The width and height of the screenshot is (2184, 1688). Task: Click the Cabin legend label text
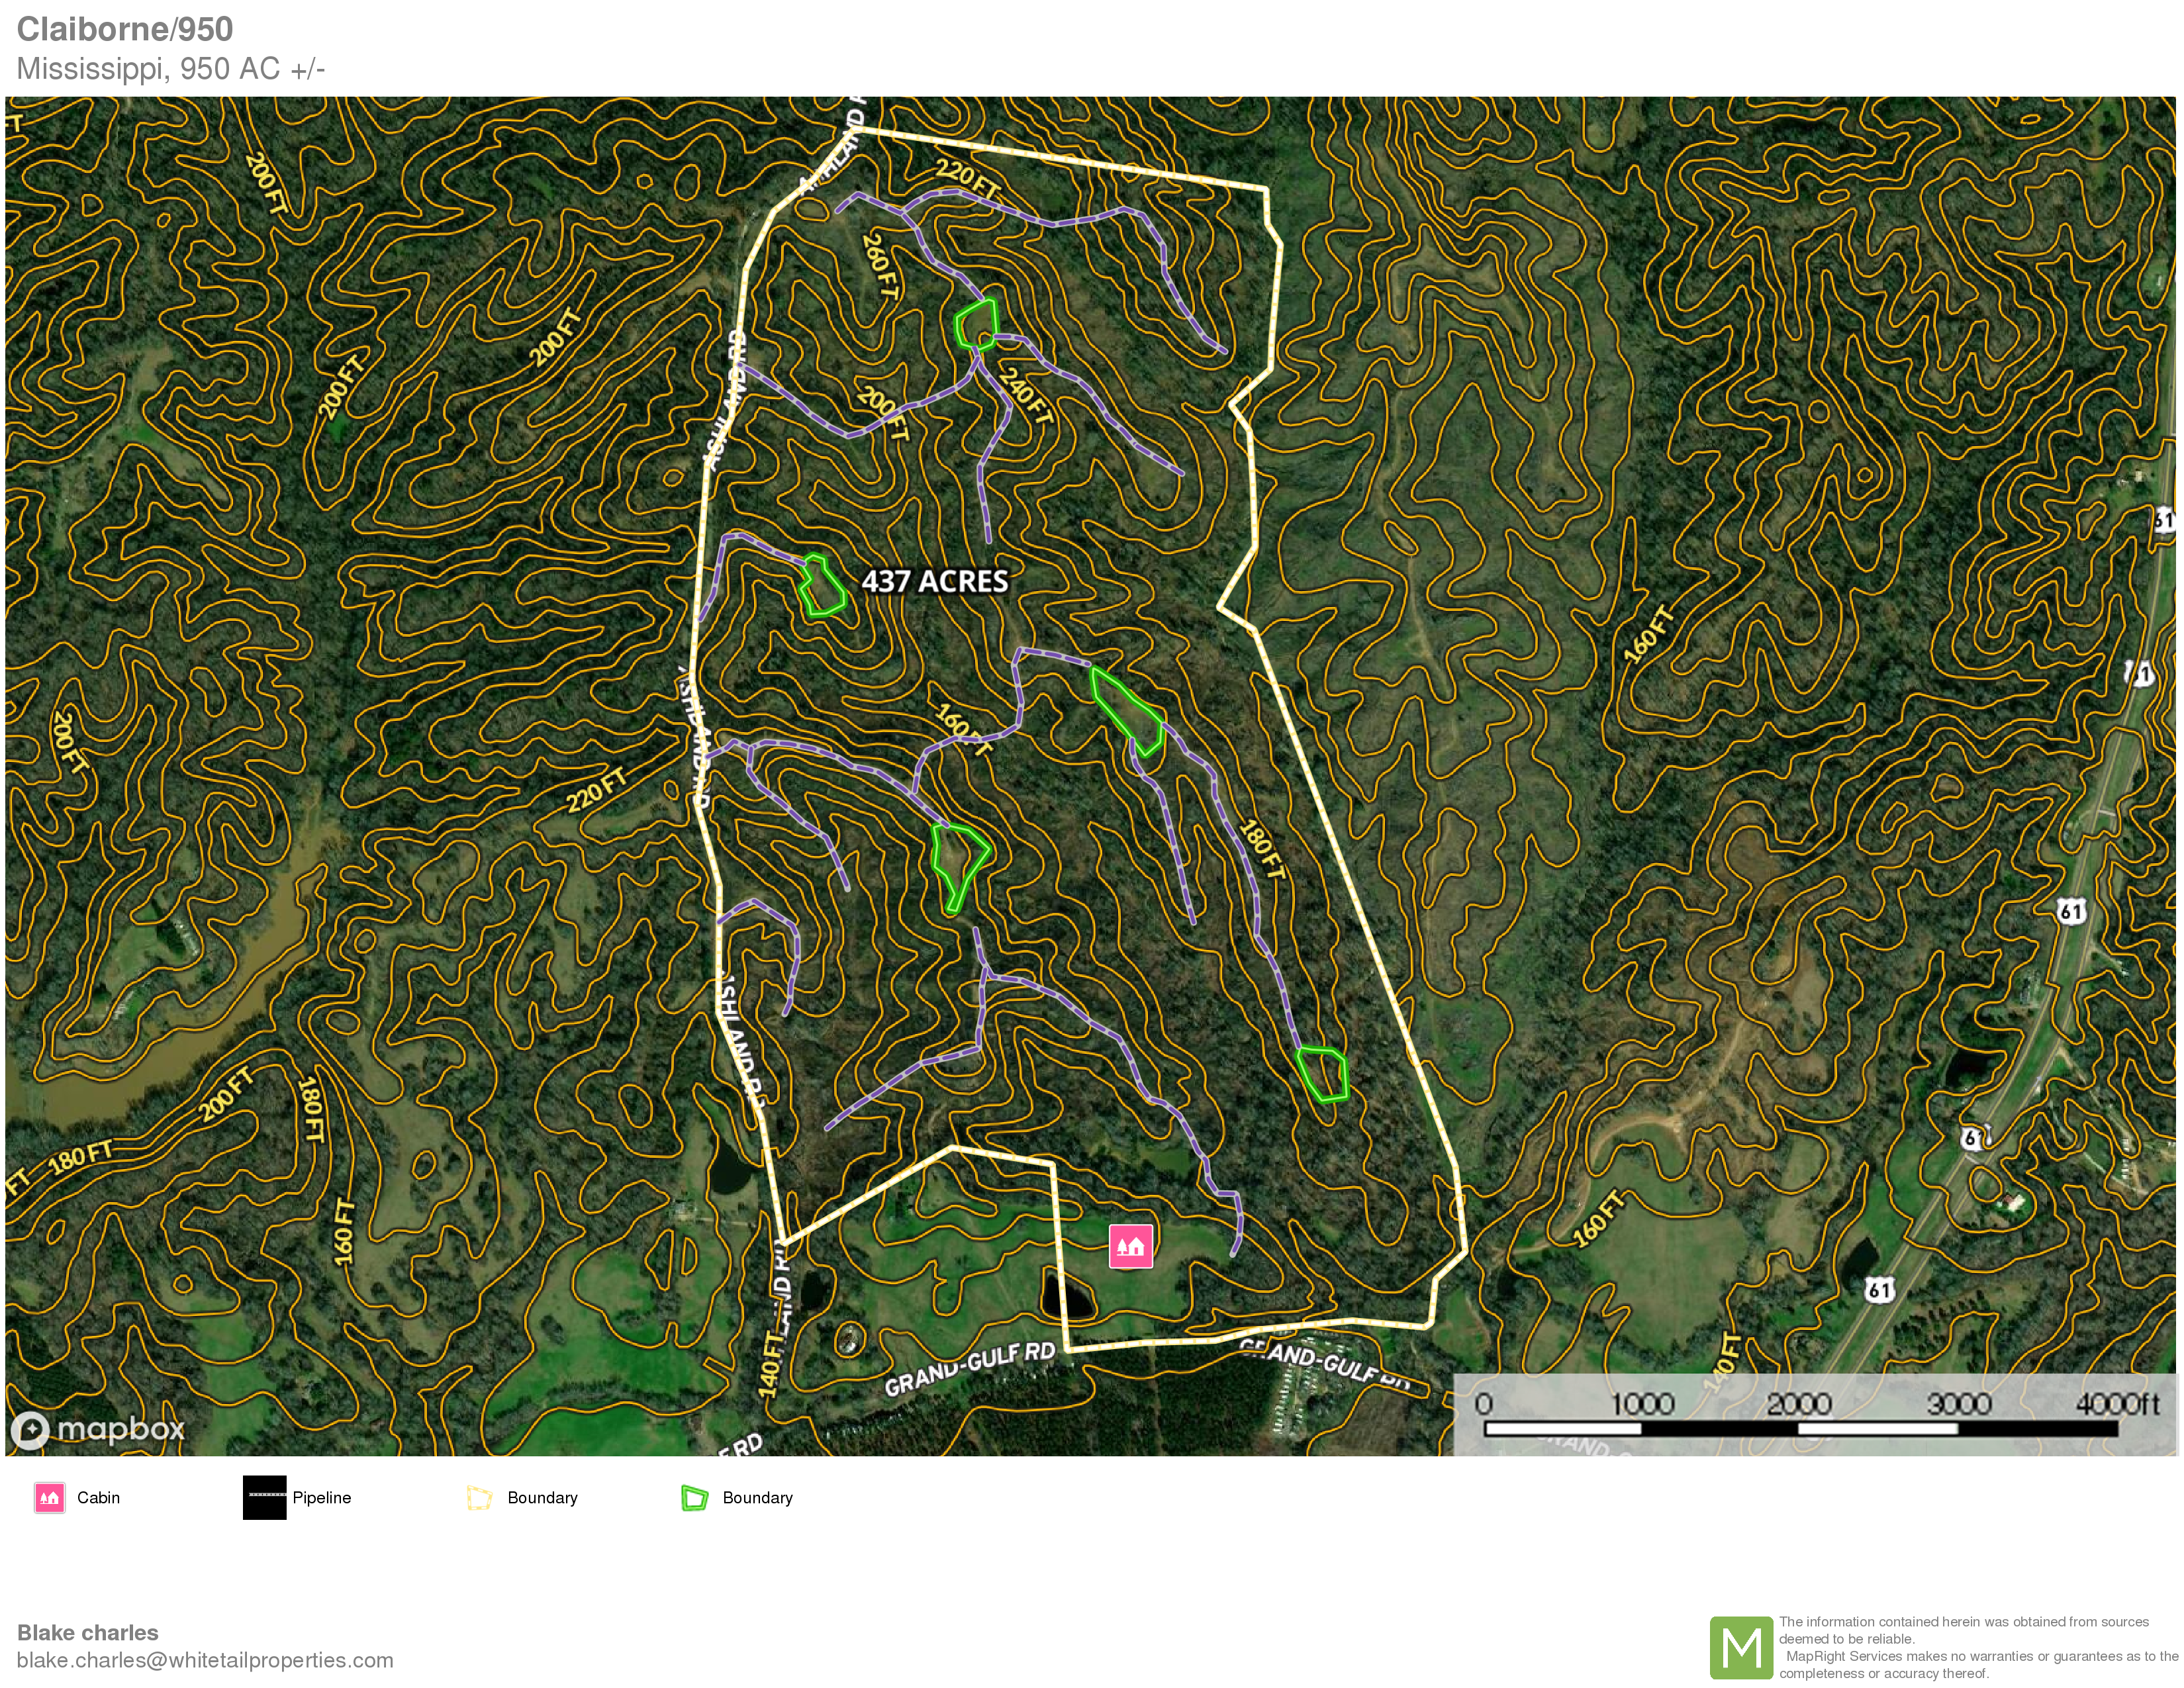[x=98, y=1497]
